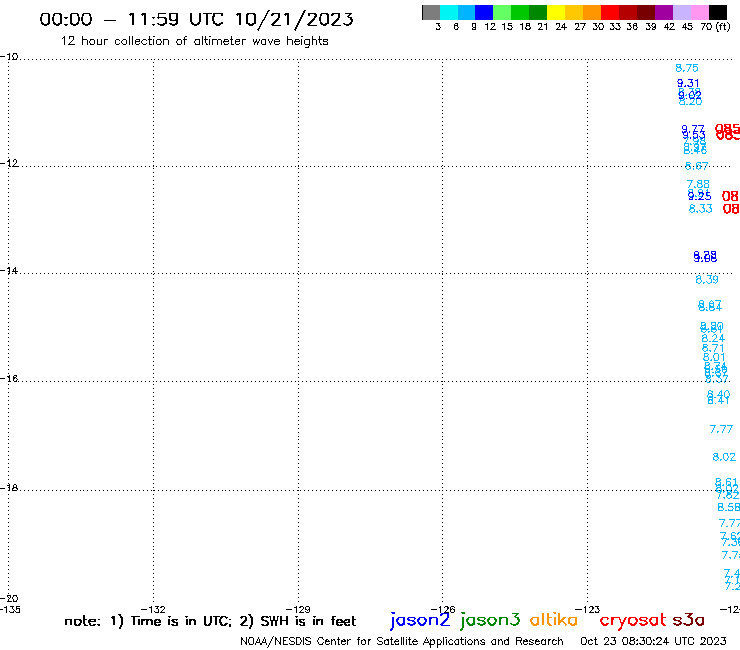The width and height of the screenshot is (740, 650).
Task: Click the wave height value 9.31
Action: coord(688,83)
